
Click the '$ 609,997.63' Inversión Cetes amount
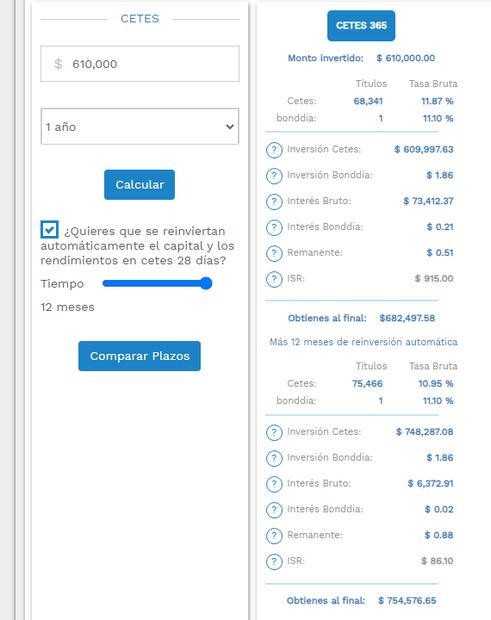tap(424, 149)
